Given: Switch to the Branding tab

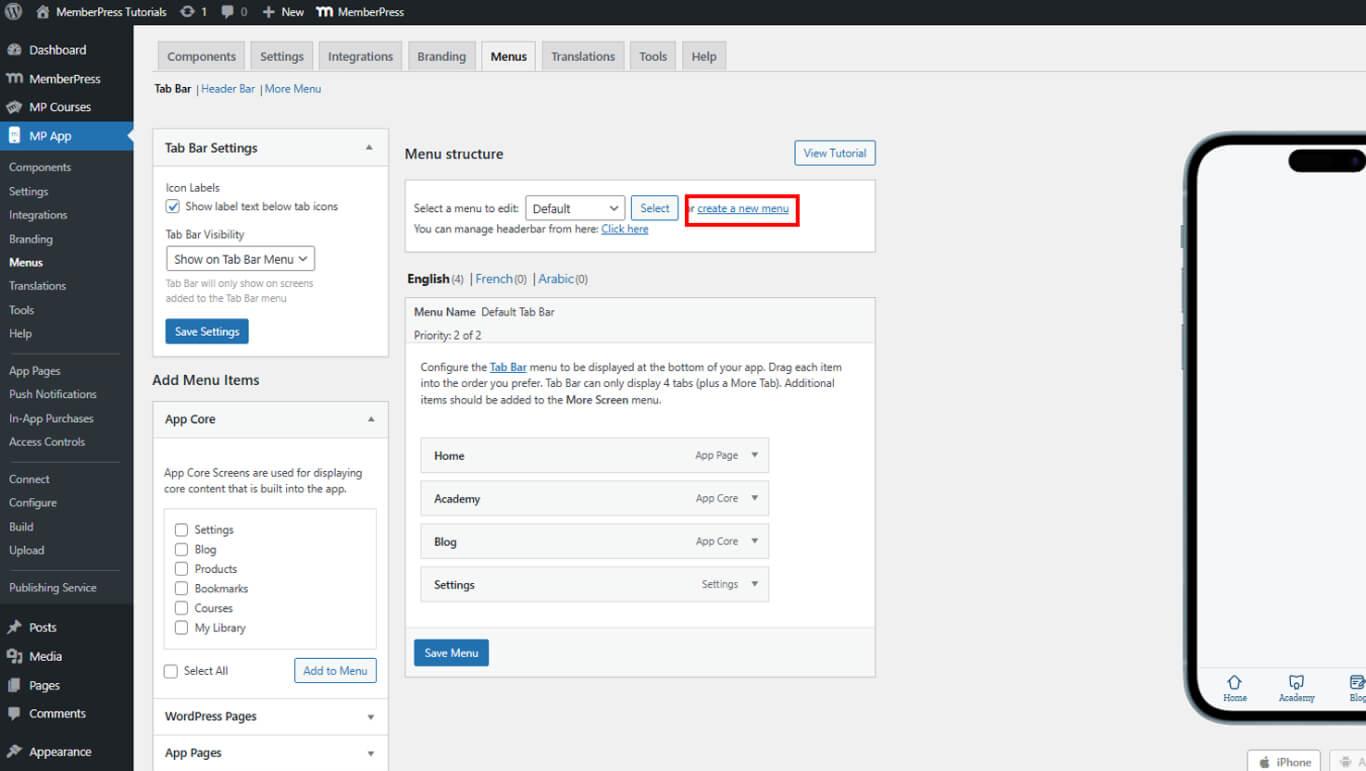Looking at the screenshot, I should [x=441, y=57].
